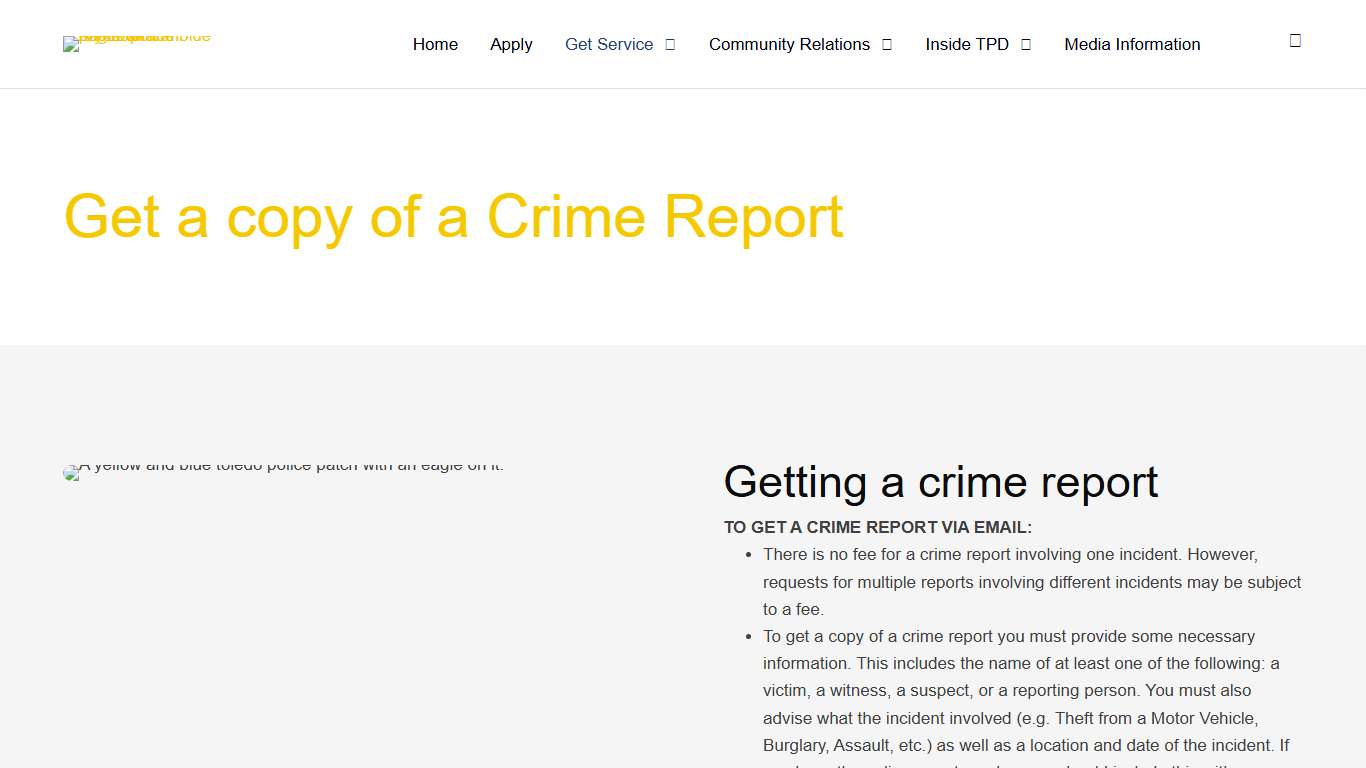Click the highlighted Get Service link
Screen dimensions: 1366x768
click(609, 44)
